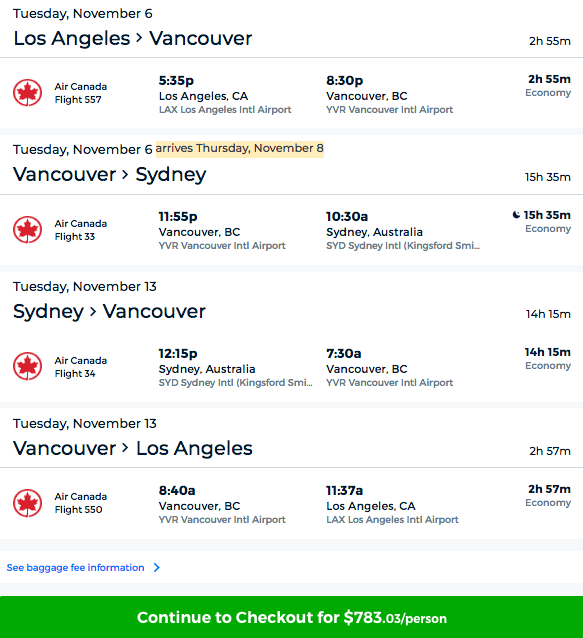The width and height of the screenshot is (583, 638).
Task: Click the 2h 57m Economy duration label
Action: 549,495
